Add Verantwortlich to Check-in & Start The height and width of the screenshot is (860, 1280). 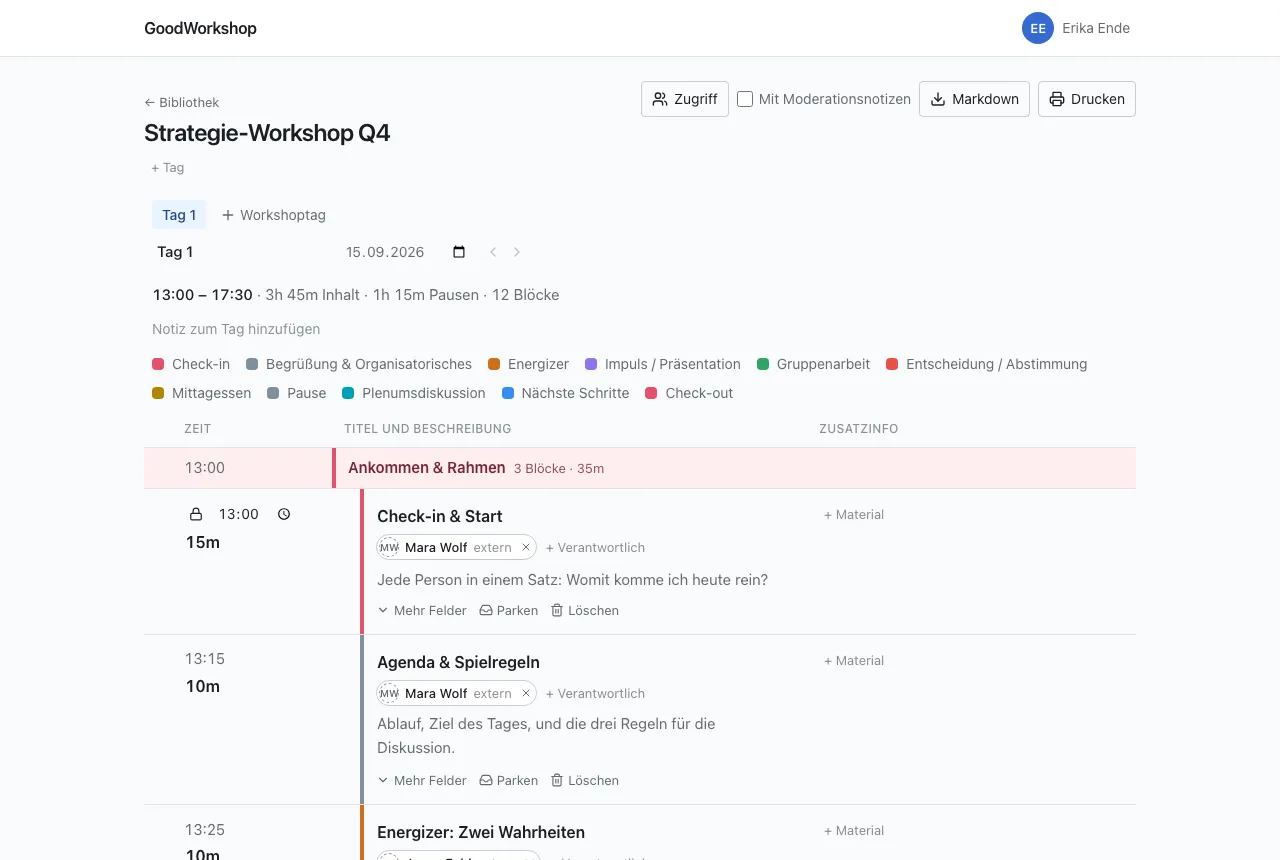[x=595, y=547]
